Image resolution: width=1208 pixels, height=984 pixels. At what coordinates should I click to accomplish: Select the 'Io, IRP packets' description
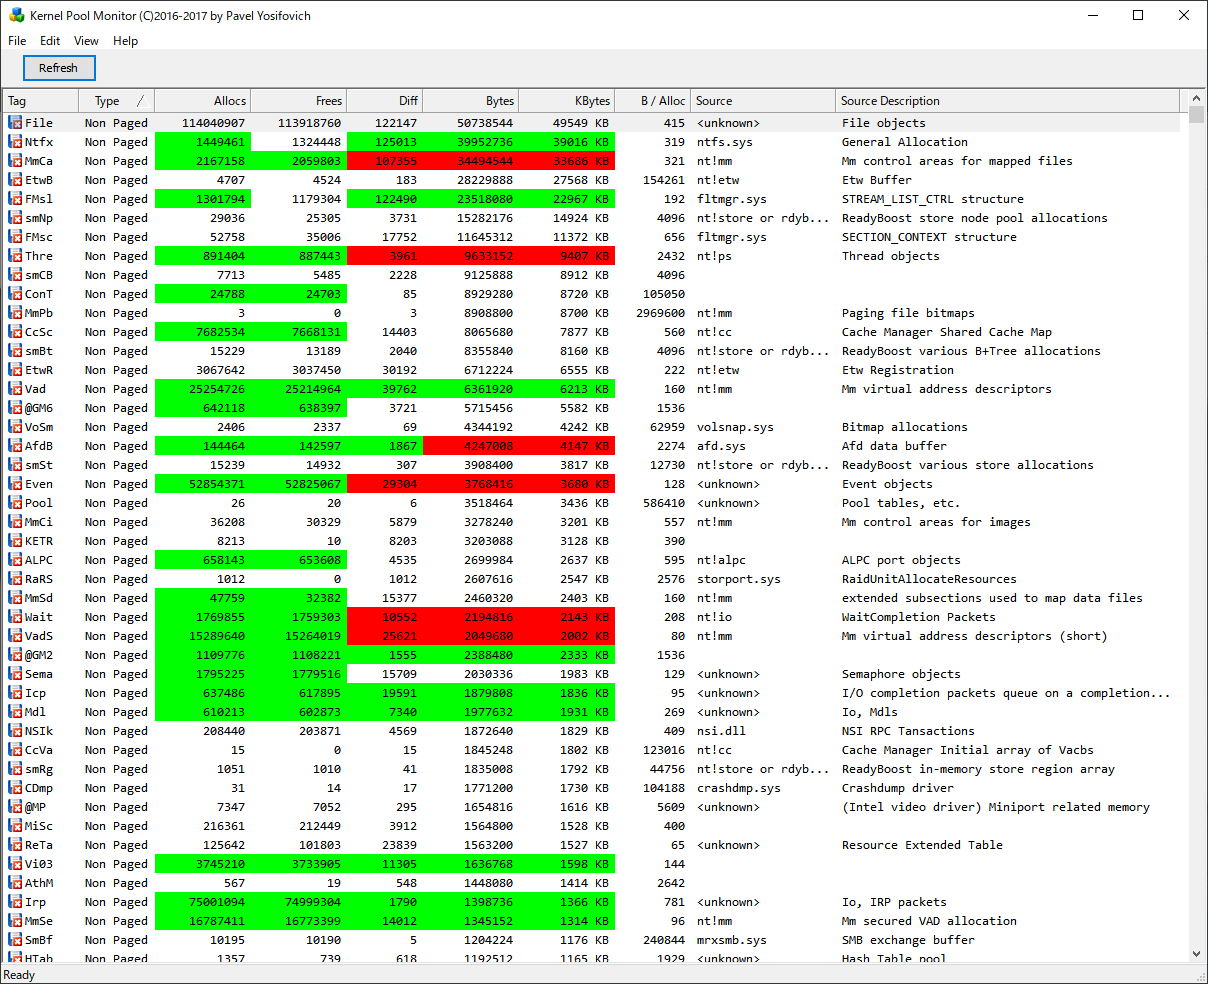point(894,902)
